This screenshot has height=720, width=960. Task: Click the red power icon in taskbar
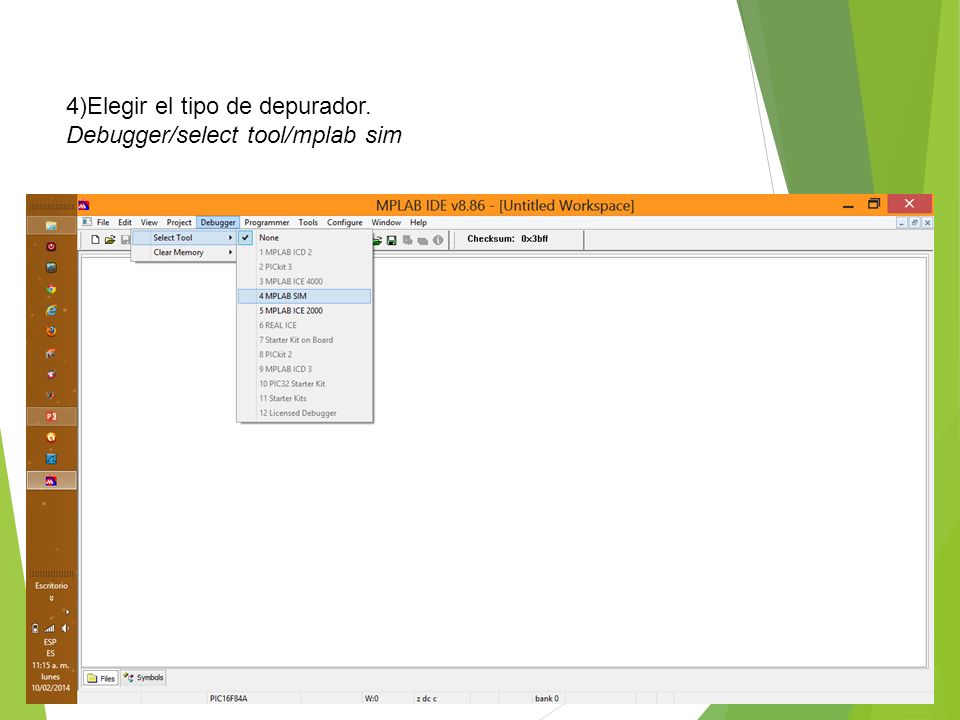tap(51, 247)
